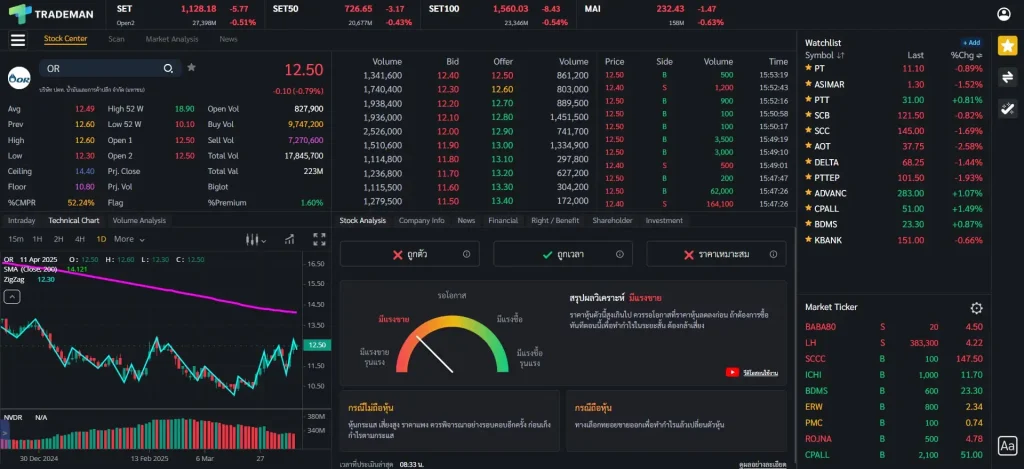Toggle favorite star next to OR search
The image size is (1024, 469).
click(x=191, y=67)
